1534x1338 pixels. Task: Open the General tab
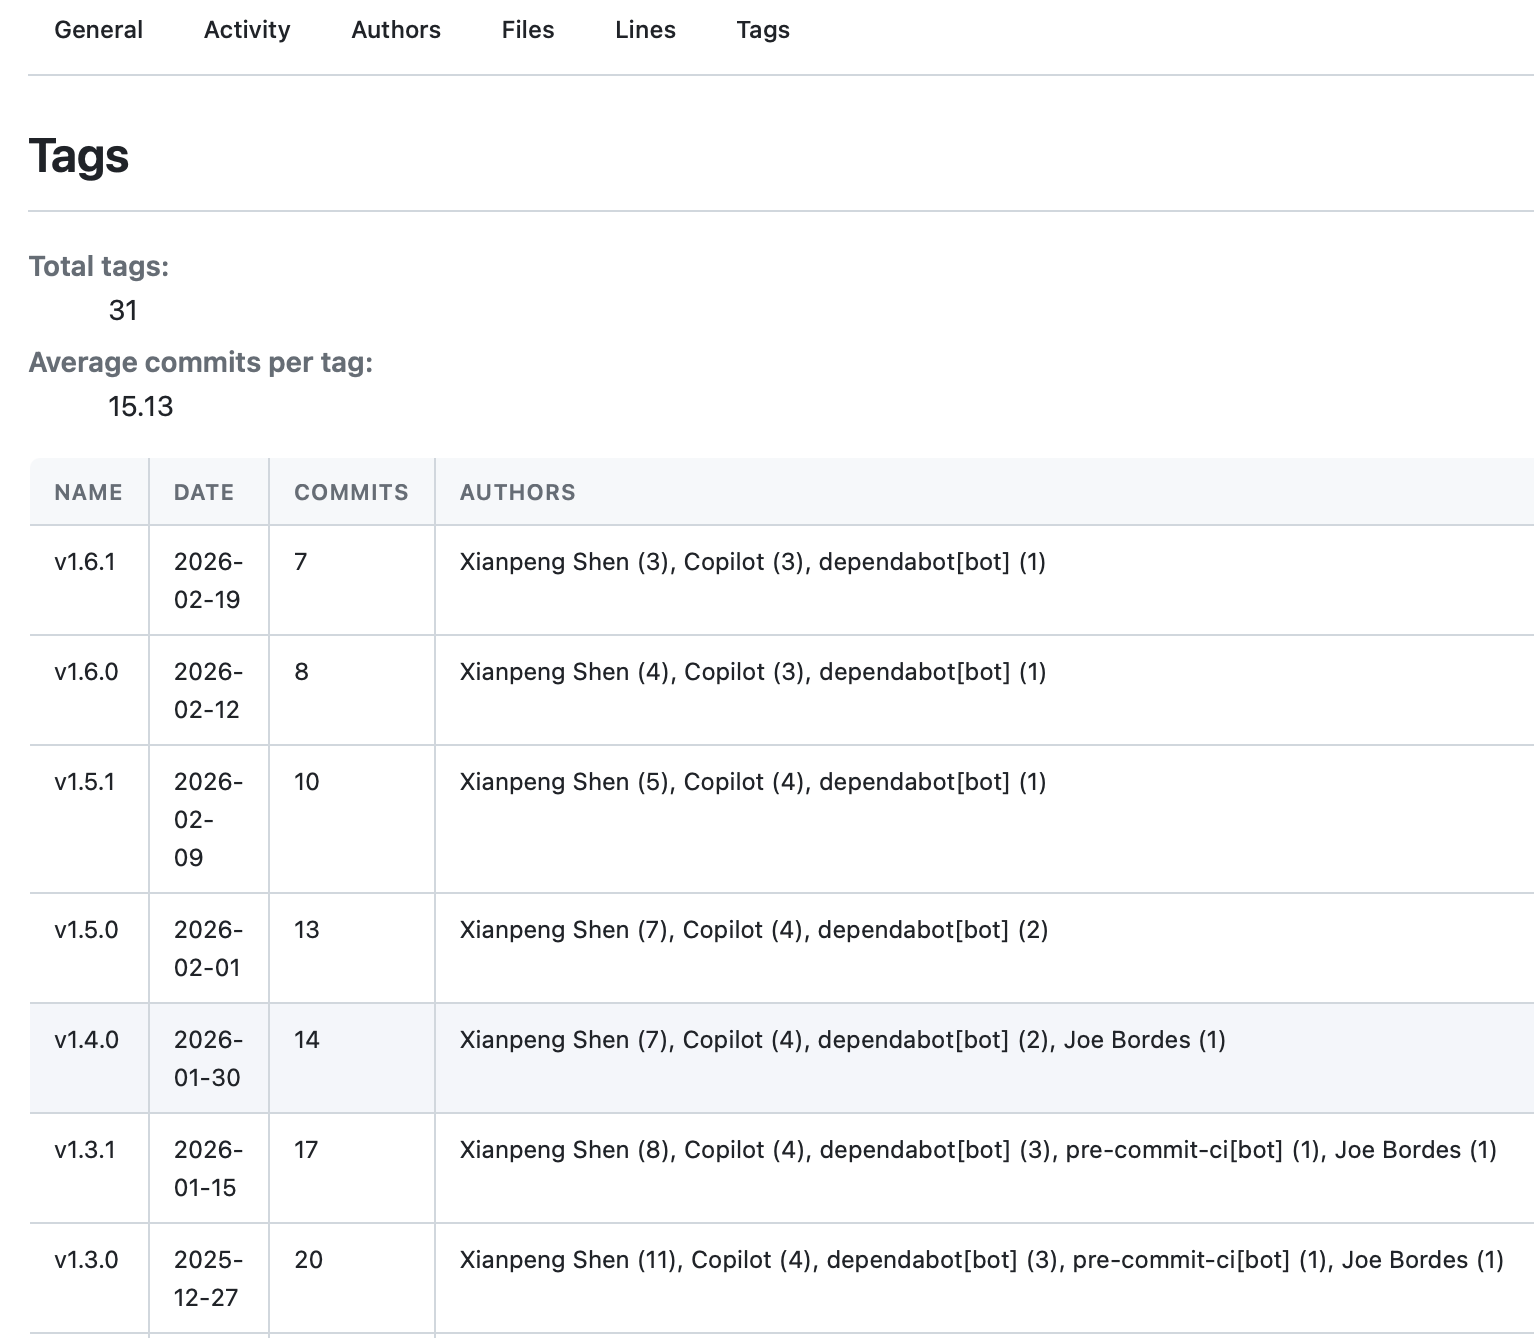[98, 30]
